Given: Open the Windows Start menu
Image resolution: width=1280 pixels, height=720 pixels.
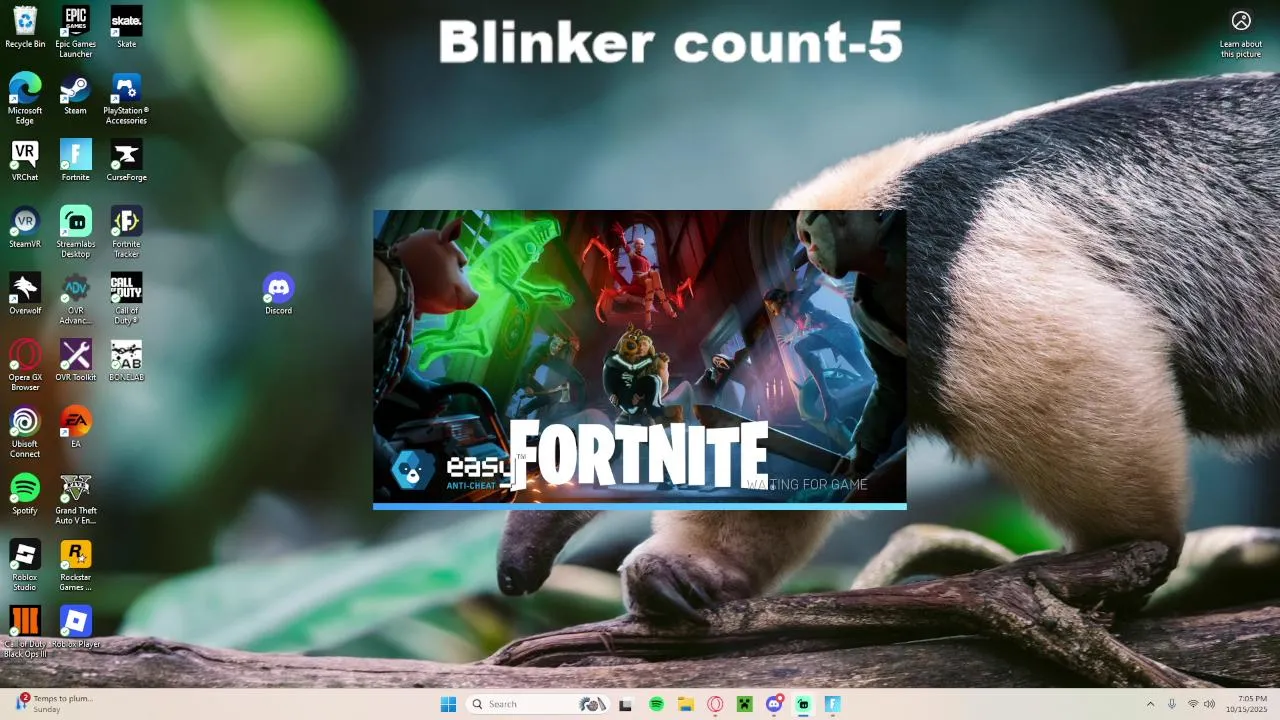Looking at the screenshot, I should pyautogui.click(x=448, y=704).
